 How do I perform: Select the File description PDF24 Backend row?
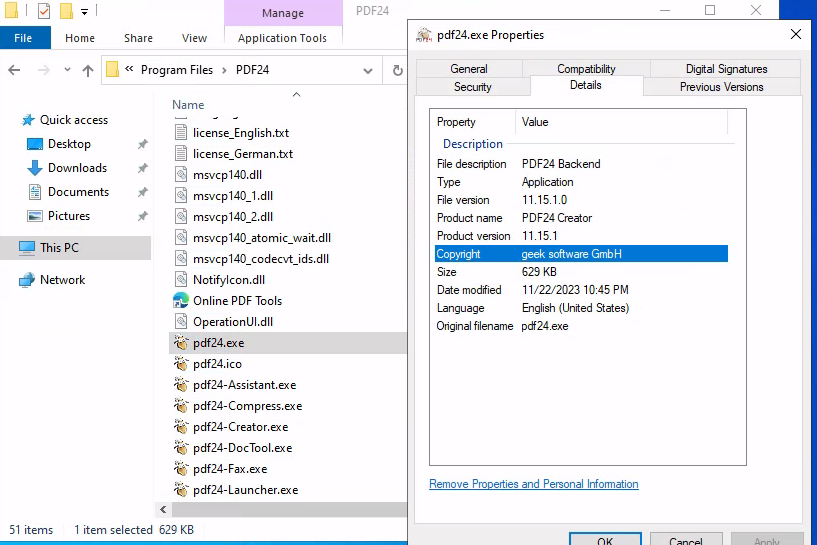(x=581, y=164)
